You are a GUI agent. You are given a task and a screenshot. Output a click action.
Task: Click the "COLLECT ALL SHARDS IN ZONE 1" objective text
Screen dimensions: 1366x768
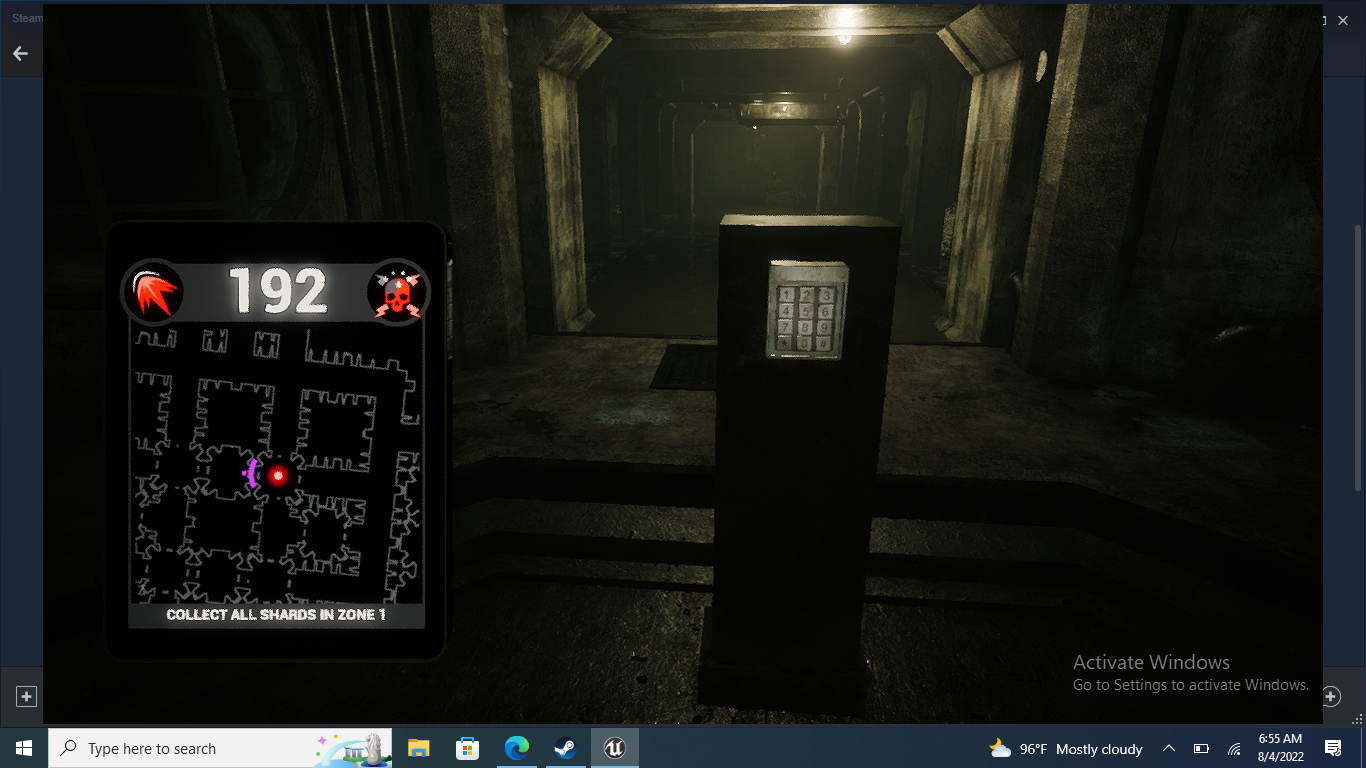pyautogui.click(x=276, y=614)
